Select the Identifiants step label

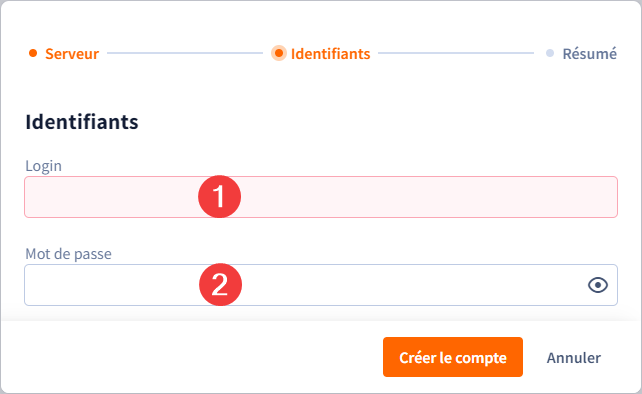pos(330,54)
